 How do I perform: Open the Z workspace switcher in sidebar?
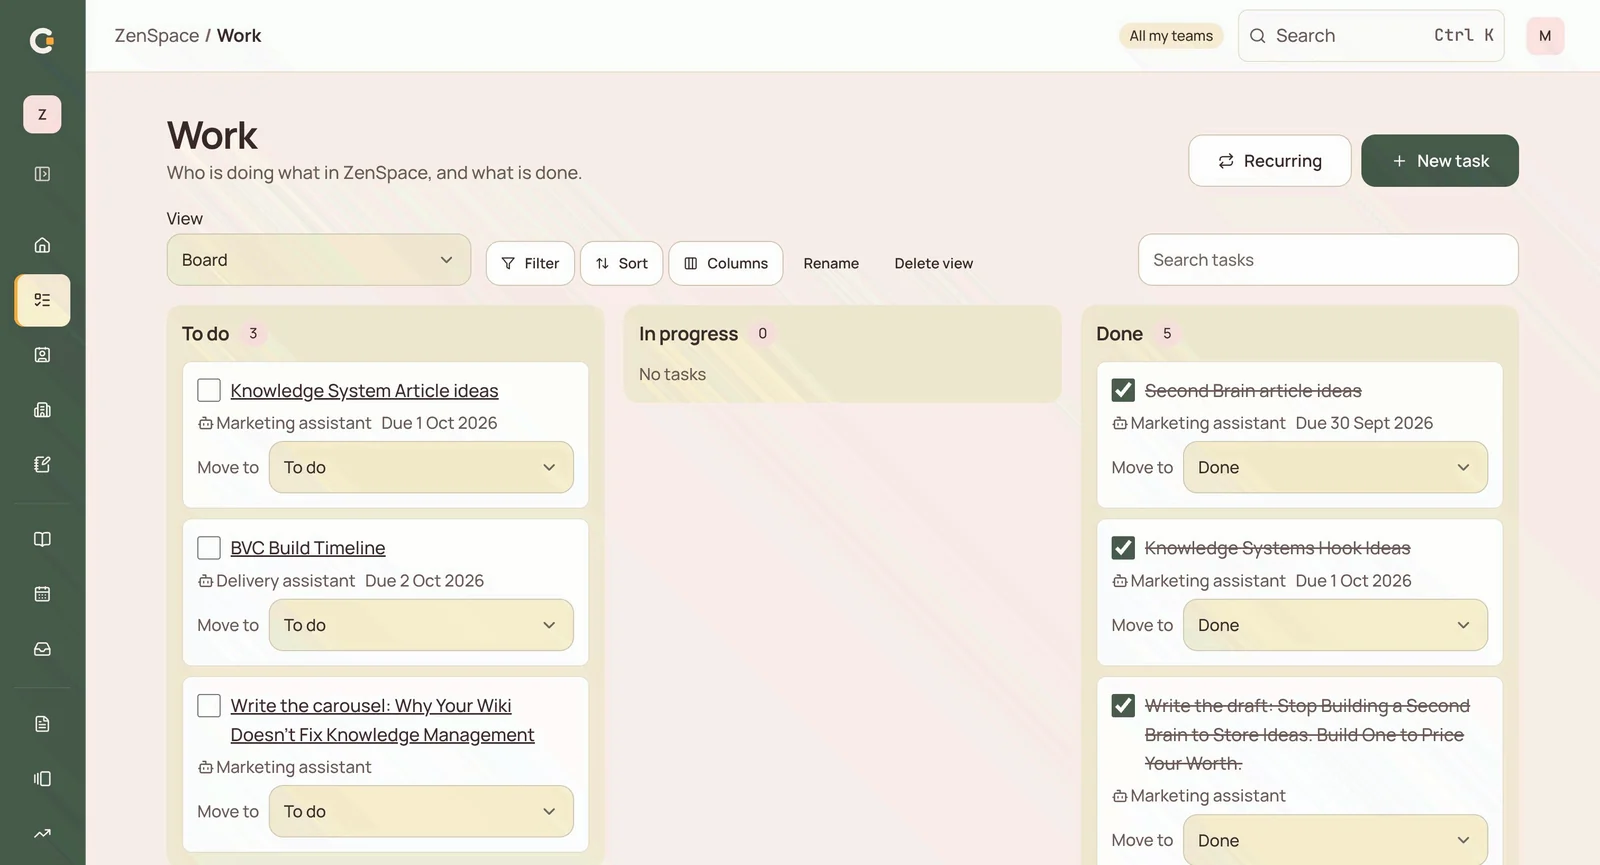click(x=42, y=114)
